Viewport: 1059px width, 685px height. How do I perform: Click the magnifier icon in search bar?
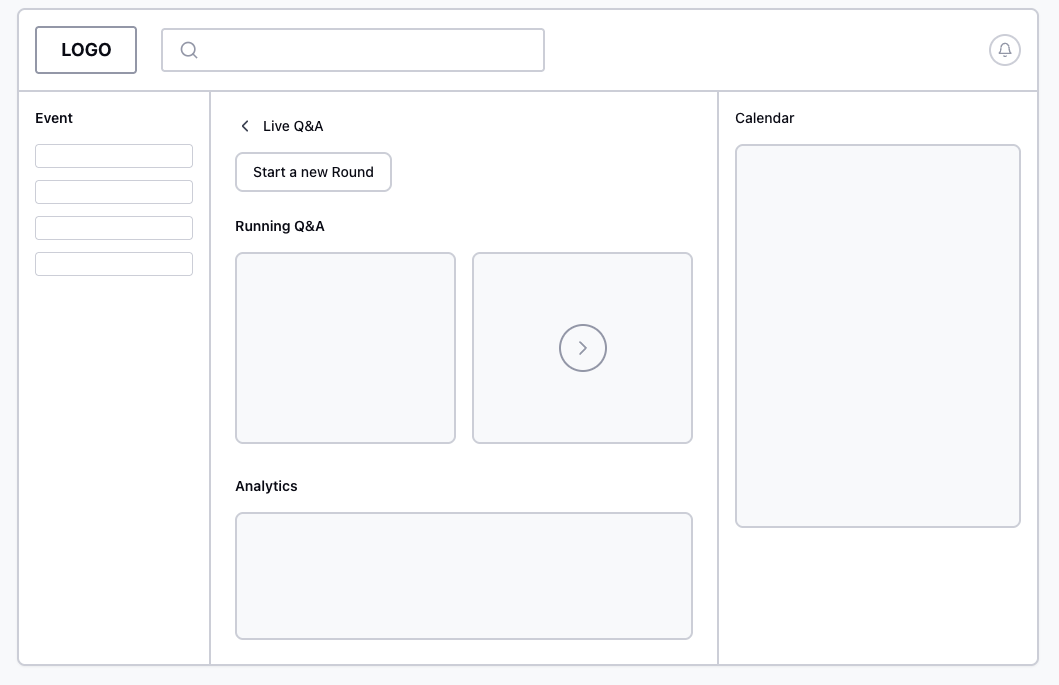pos(189,50)
